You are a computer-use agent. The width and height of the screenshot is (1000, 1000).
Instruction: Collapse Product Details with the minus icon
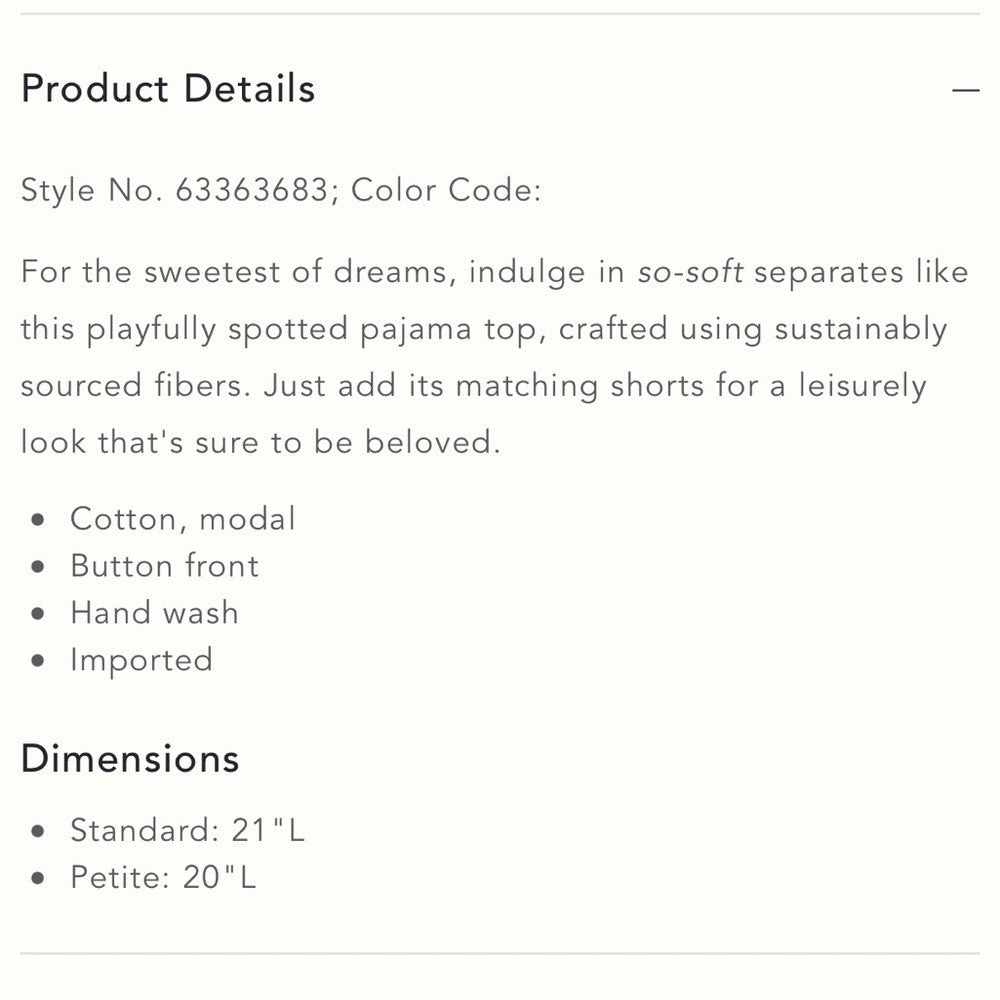(965, 90)
